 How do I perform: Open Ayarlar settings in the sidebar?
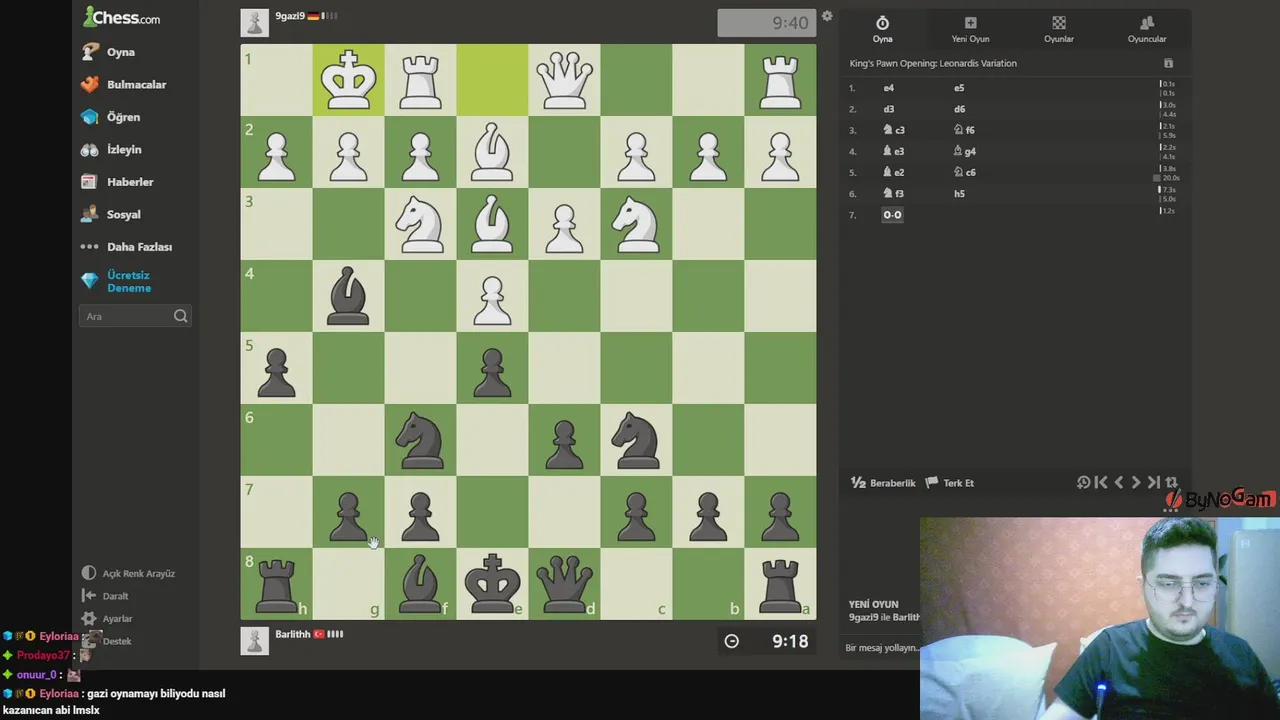coord(107,619)
